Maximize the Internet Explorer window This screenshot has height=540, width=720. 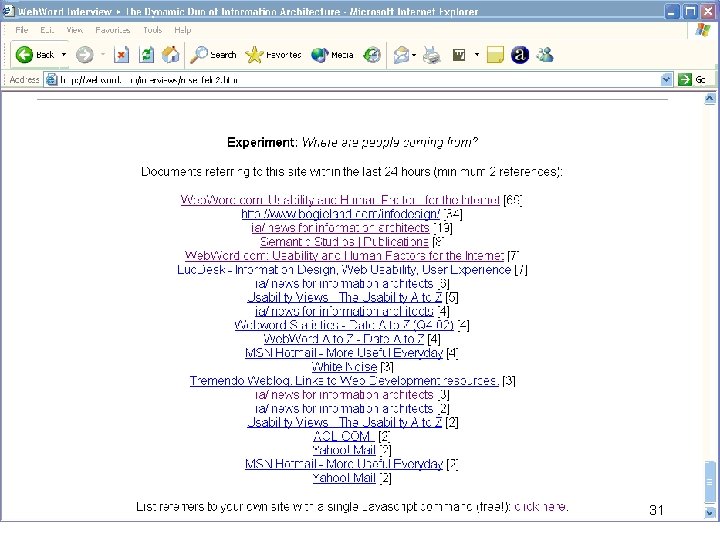690,11
